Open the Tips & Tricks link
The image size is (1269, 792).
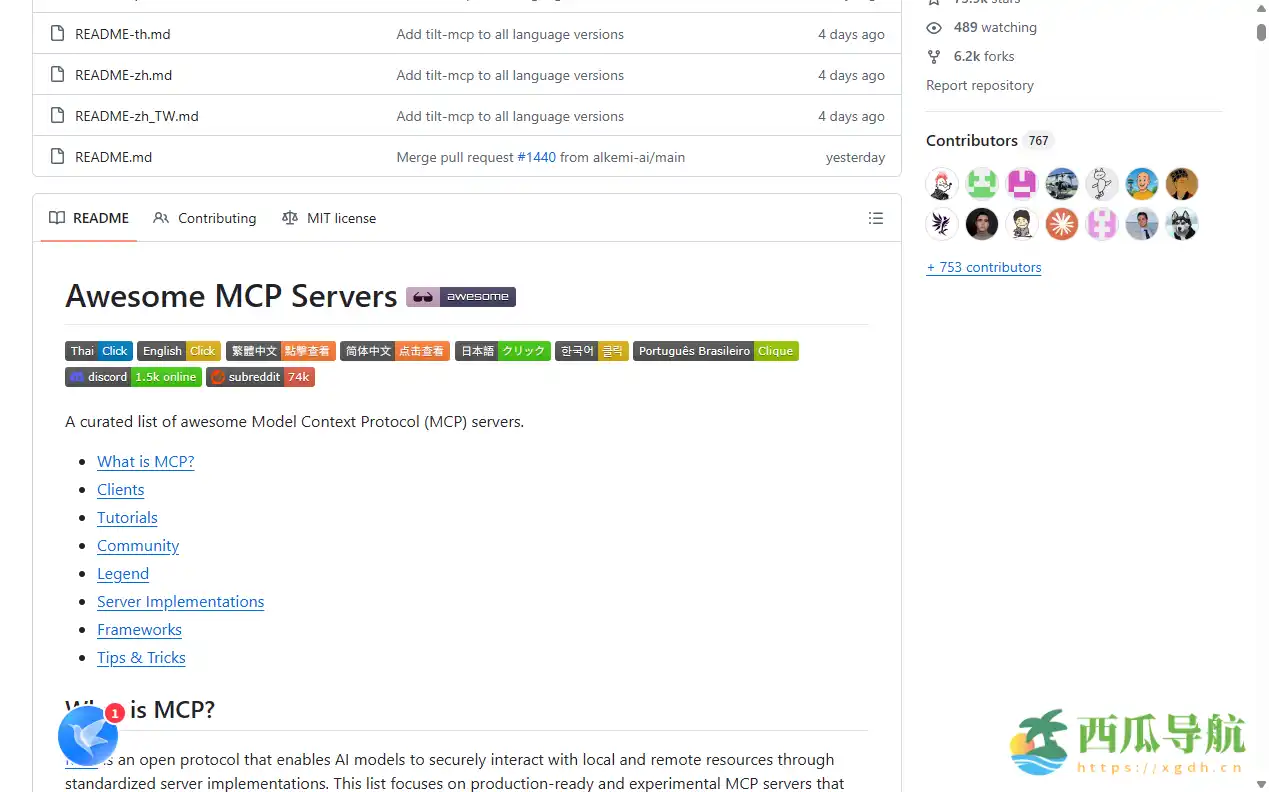(x=141, y=657)
